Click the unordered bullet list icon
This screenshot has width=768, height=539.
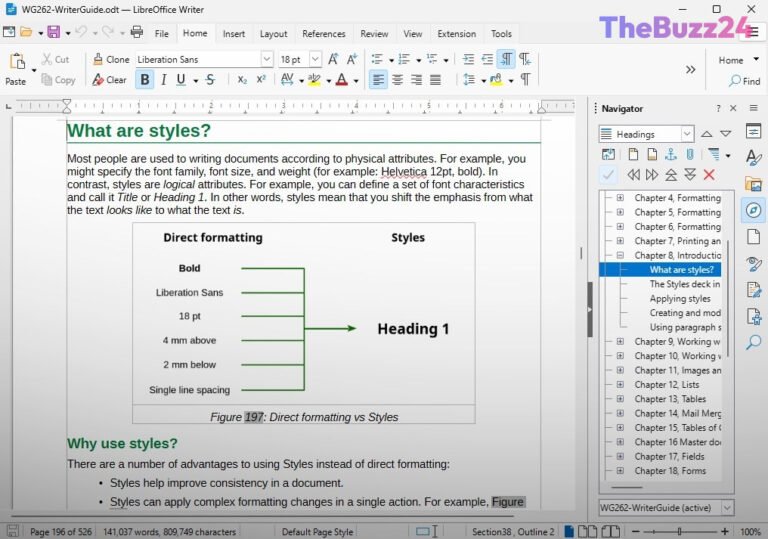coord(377,59)
